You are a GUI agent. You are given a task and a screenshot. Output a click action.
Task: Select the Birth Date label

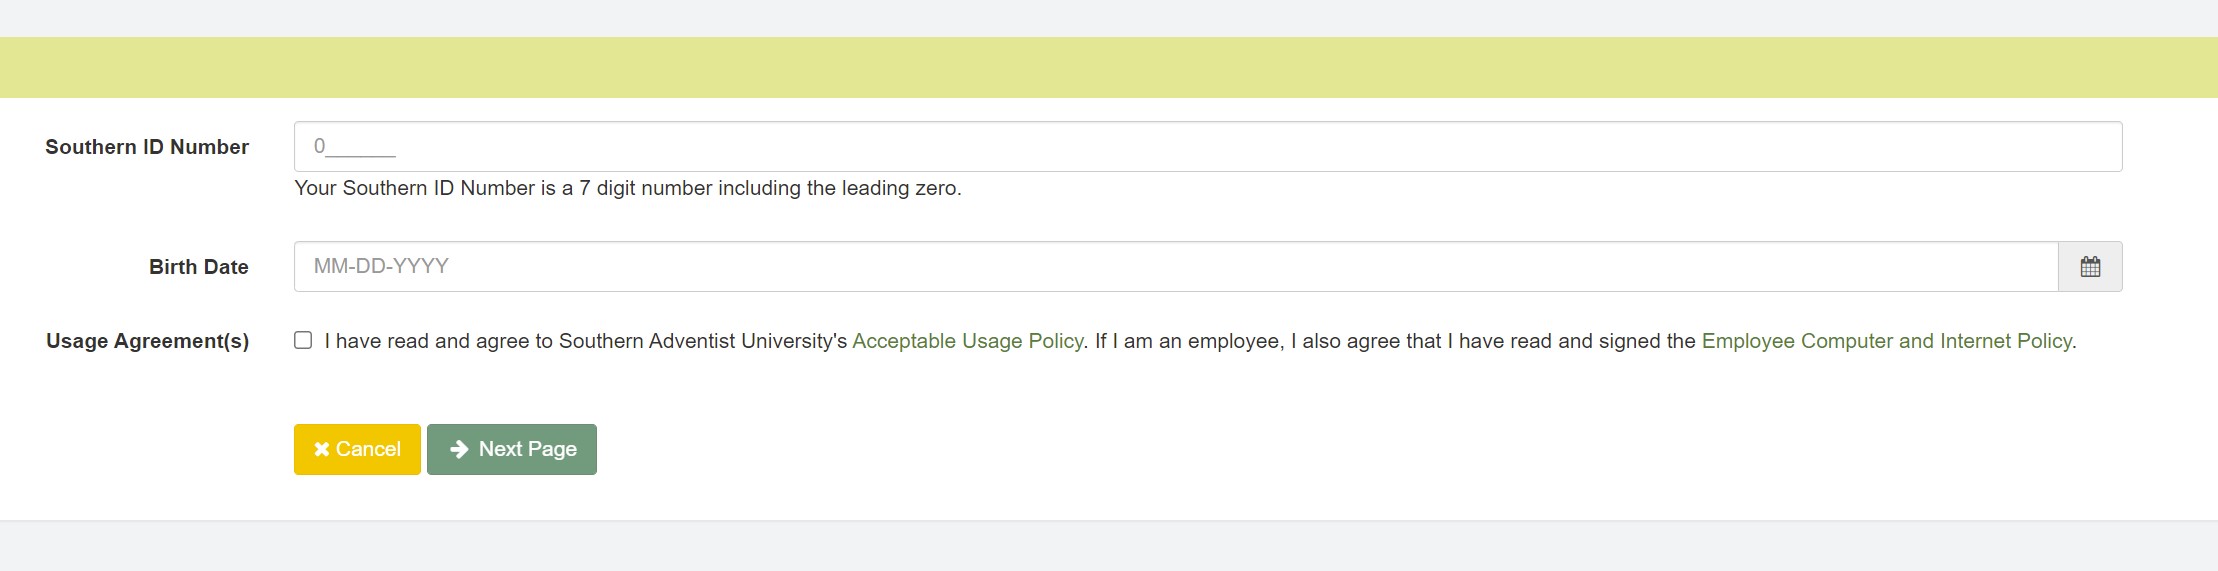(x=198, y=267)
